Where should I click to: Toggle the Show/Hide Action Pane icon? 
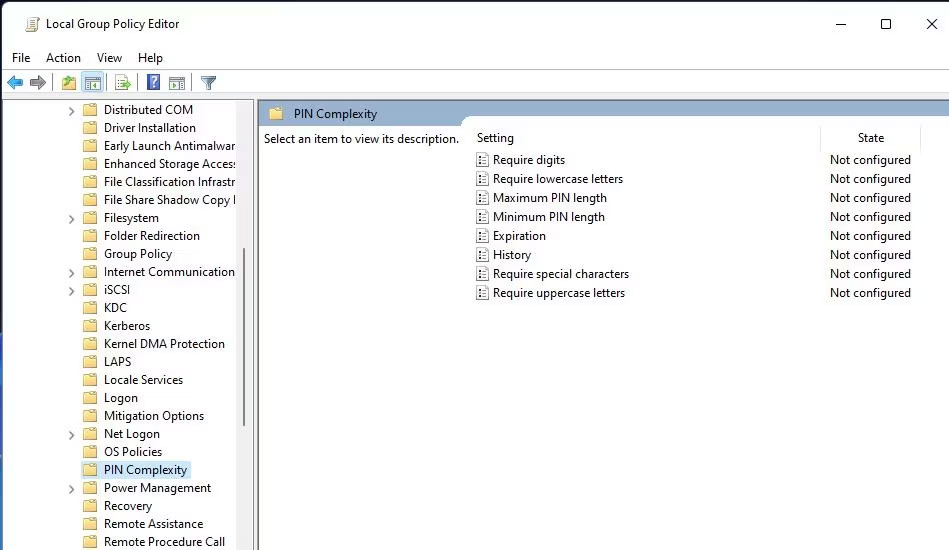click(x=177, y=83)
